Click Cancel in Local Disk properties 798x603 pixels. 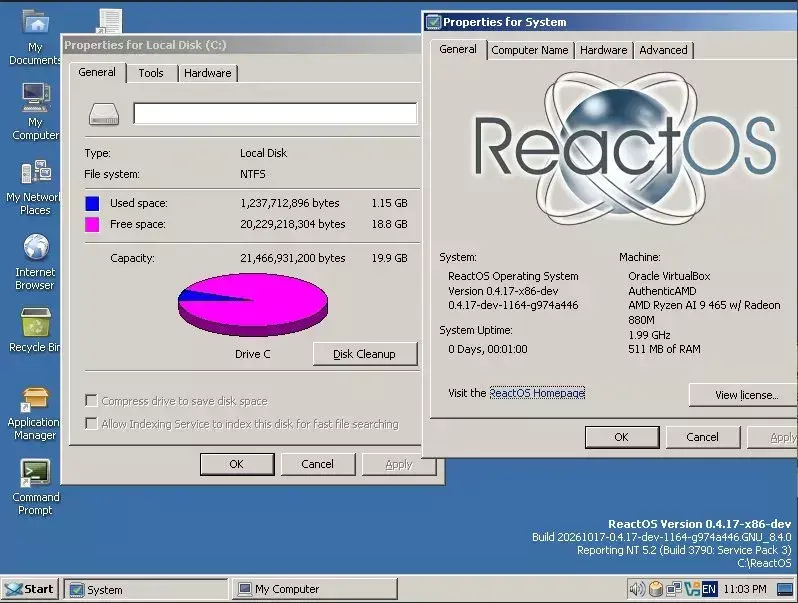pos(318,464)
